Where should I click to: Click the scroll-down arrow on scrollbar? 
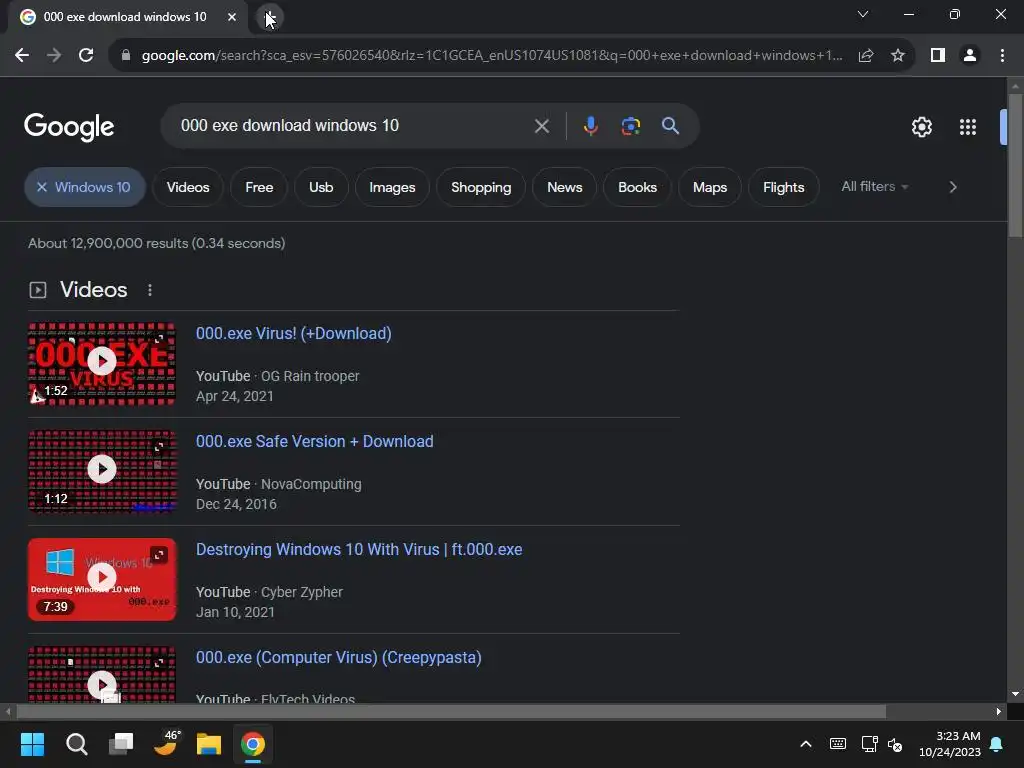point(1015,694)
